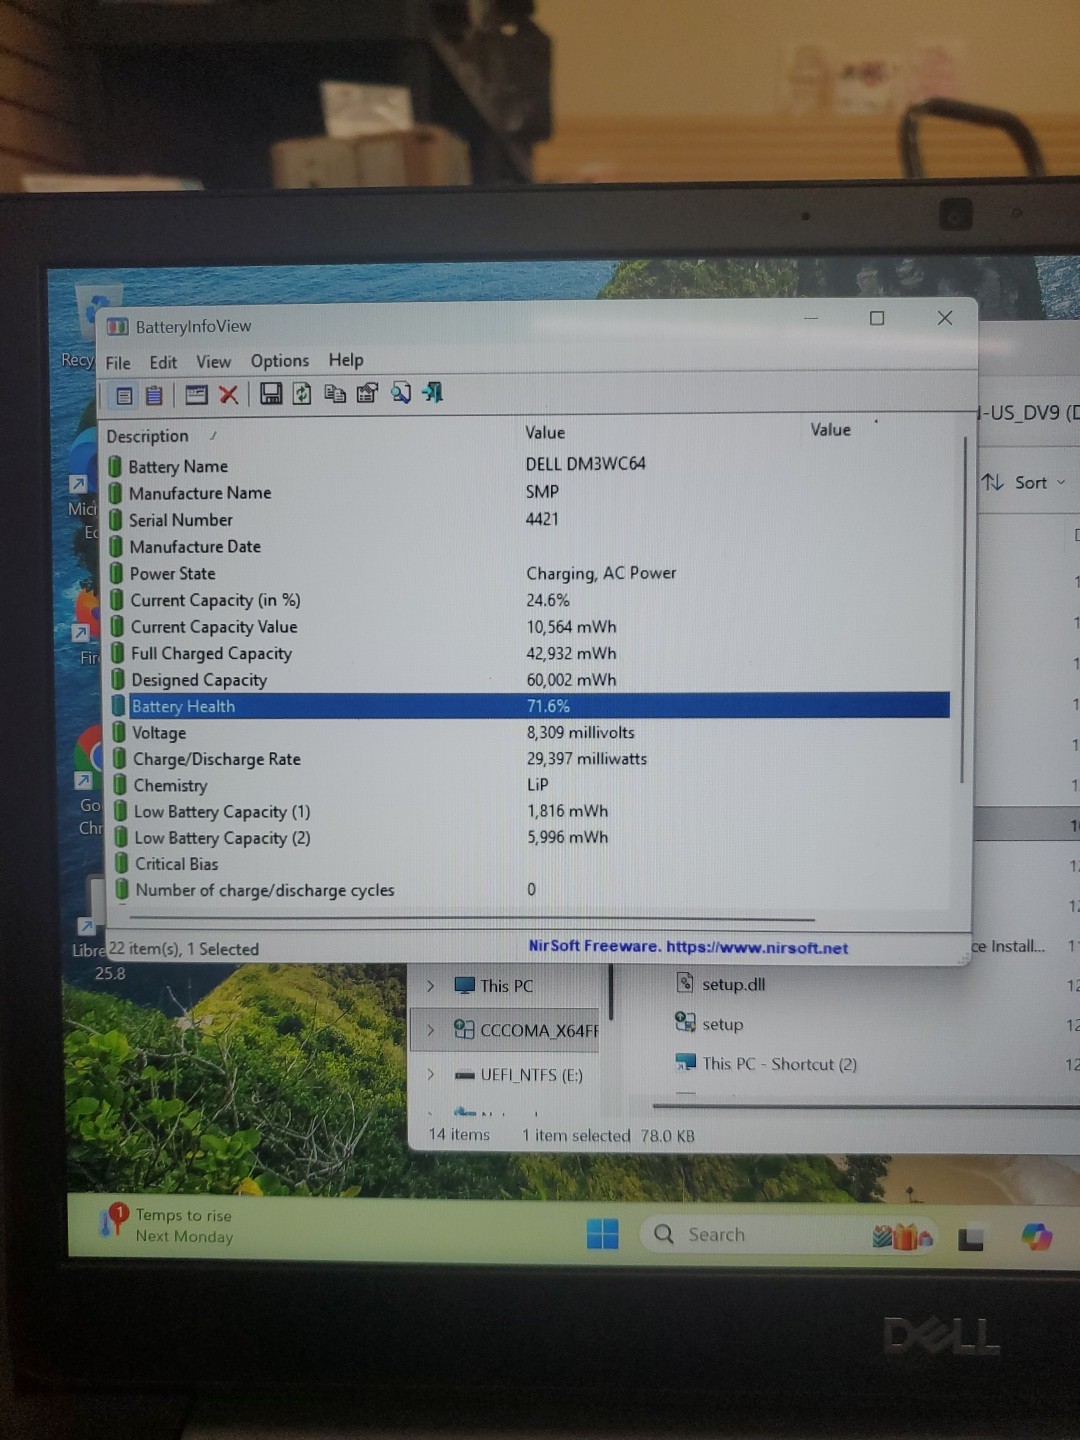Image resolution: width=1080 pixels, height=1440 pixels.
Task: Click battery icon beside Battery Name row
Action: 115,467
